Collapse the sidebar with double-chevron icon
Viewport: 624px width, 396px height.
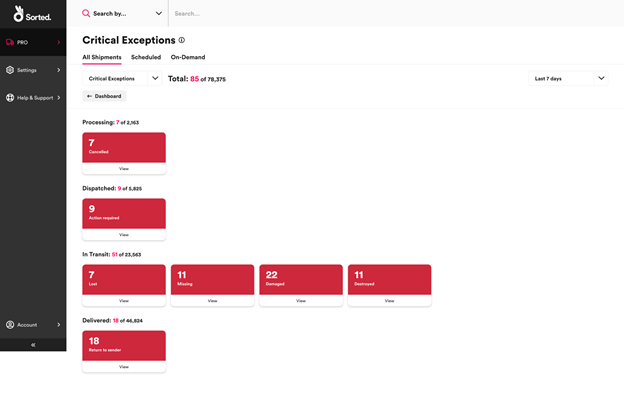33,345
